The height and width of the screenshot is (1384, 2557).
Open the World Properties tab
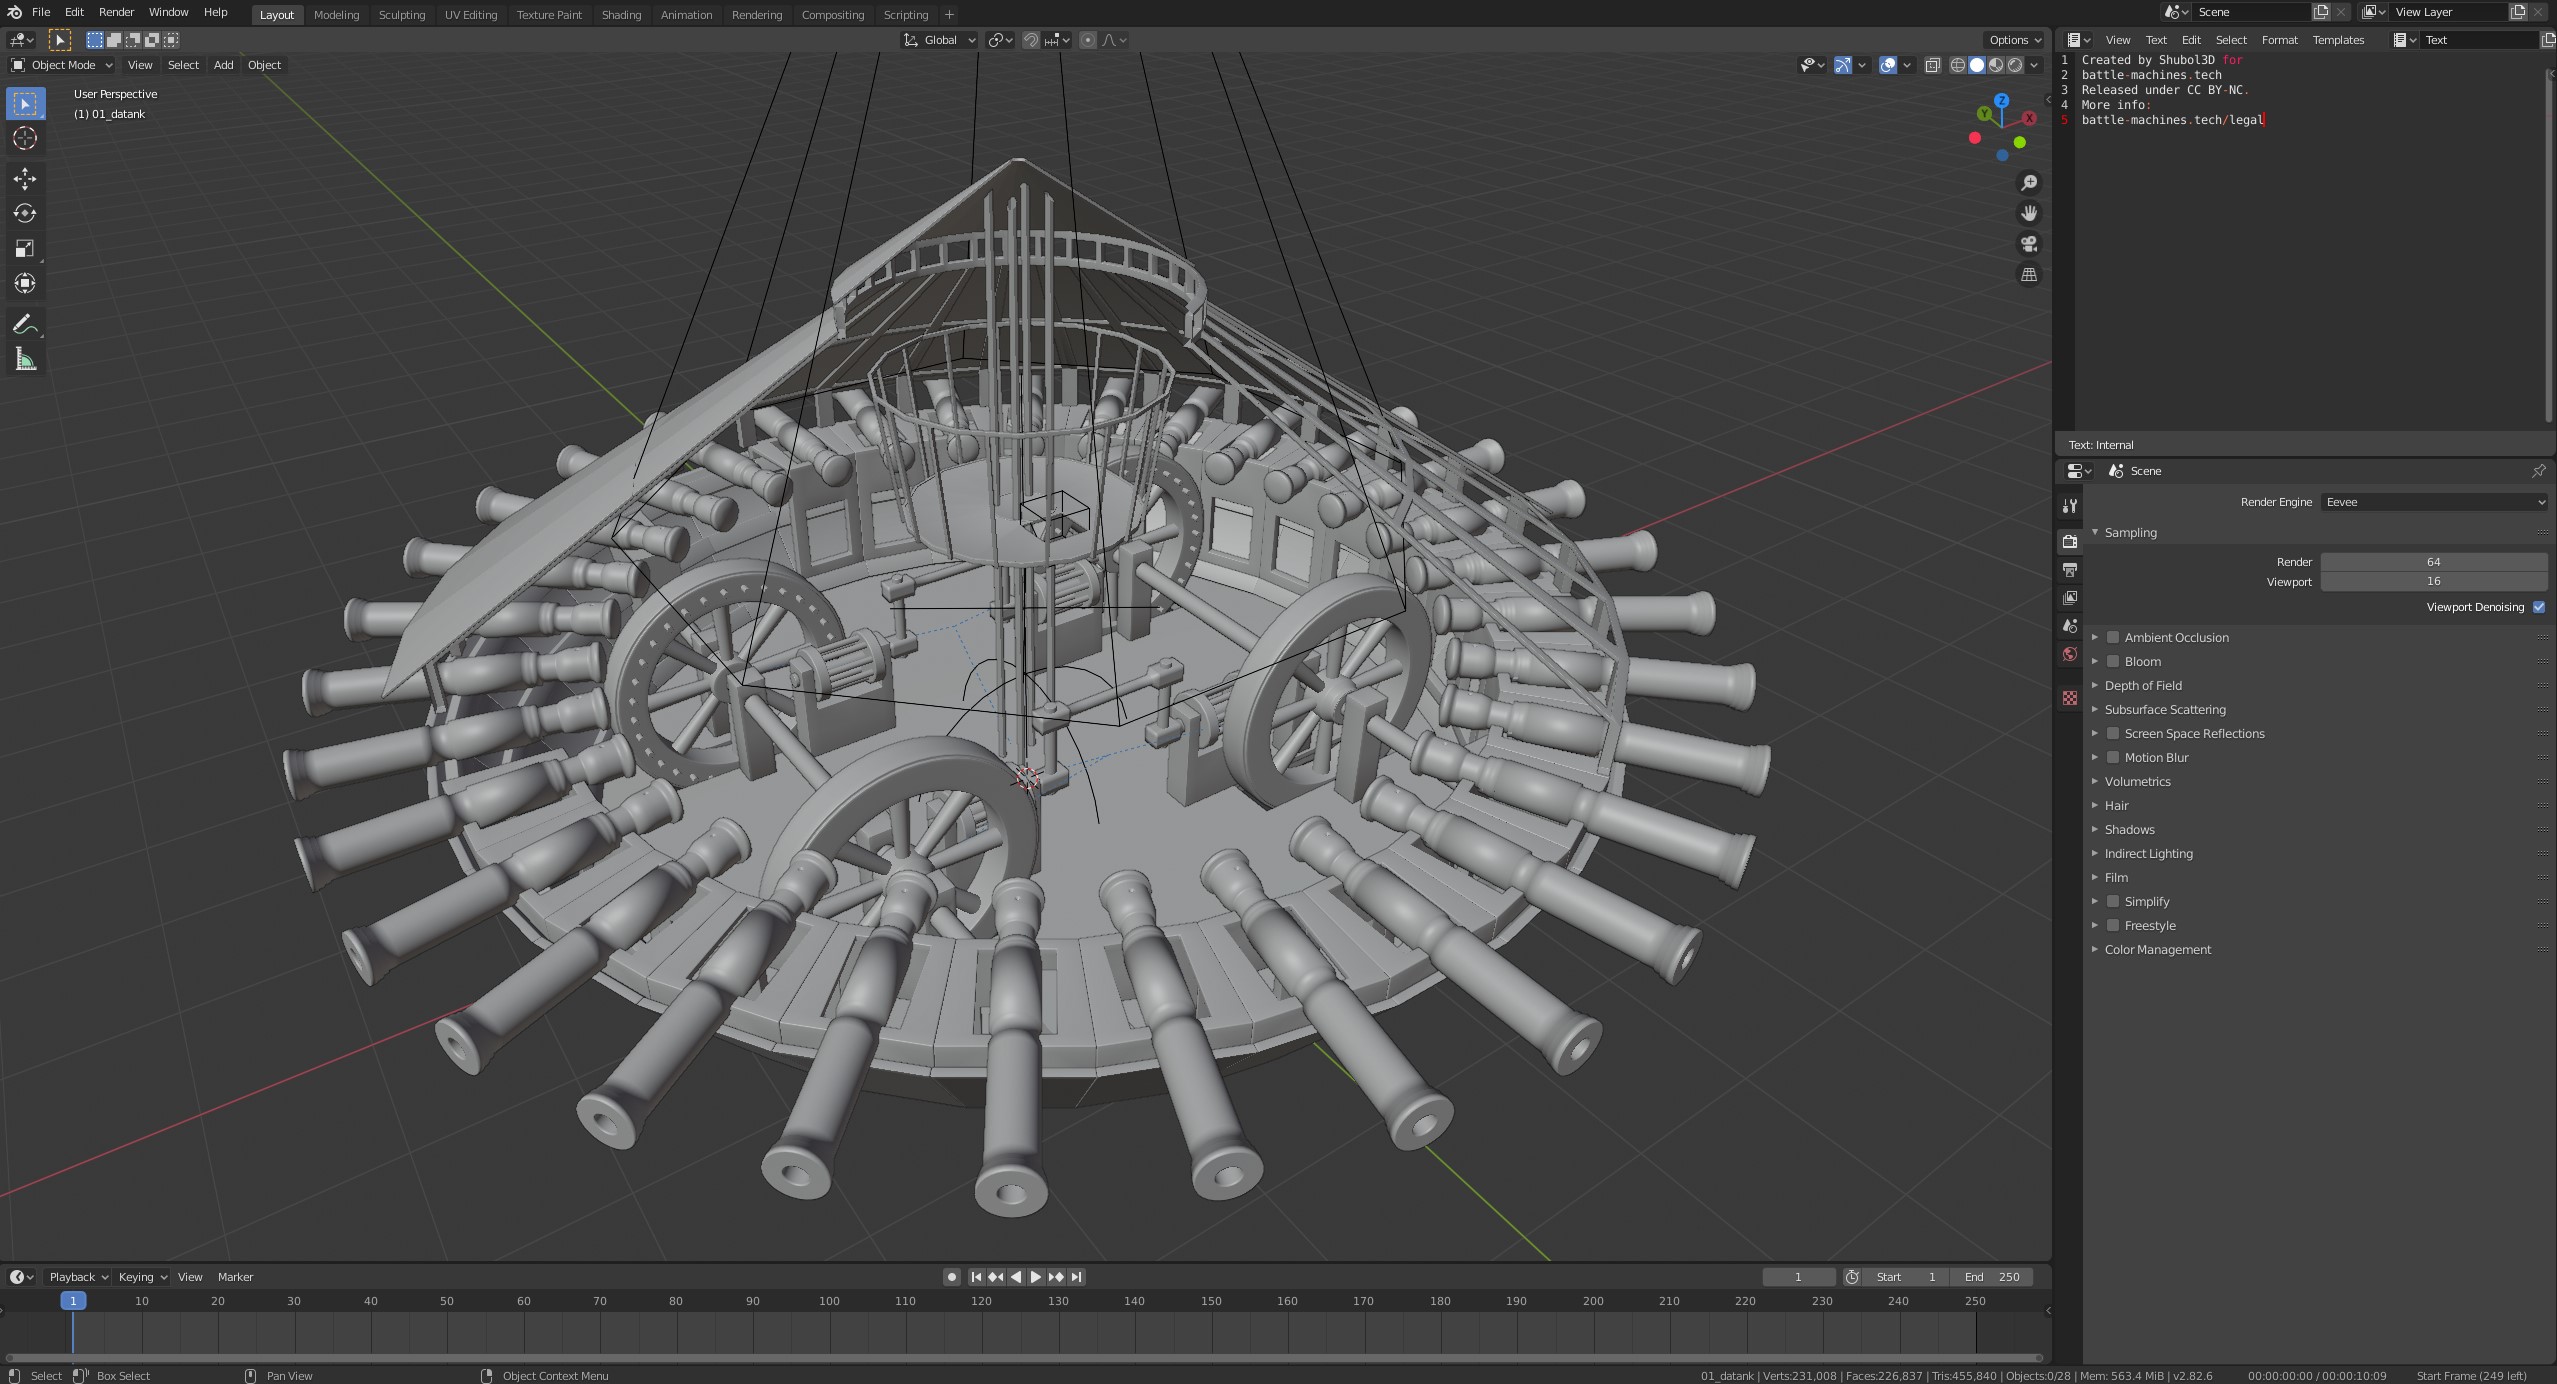pyautogui.click(x=2069, y=654)
